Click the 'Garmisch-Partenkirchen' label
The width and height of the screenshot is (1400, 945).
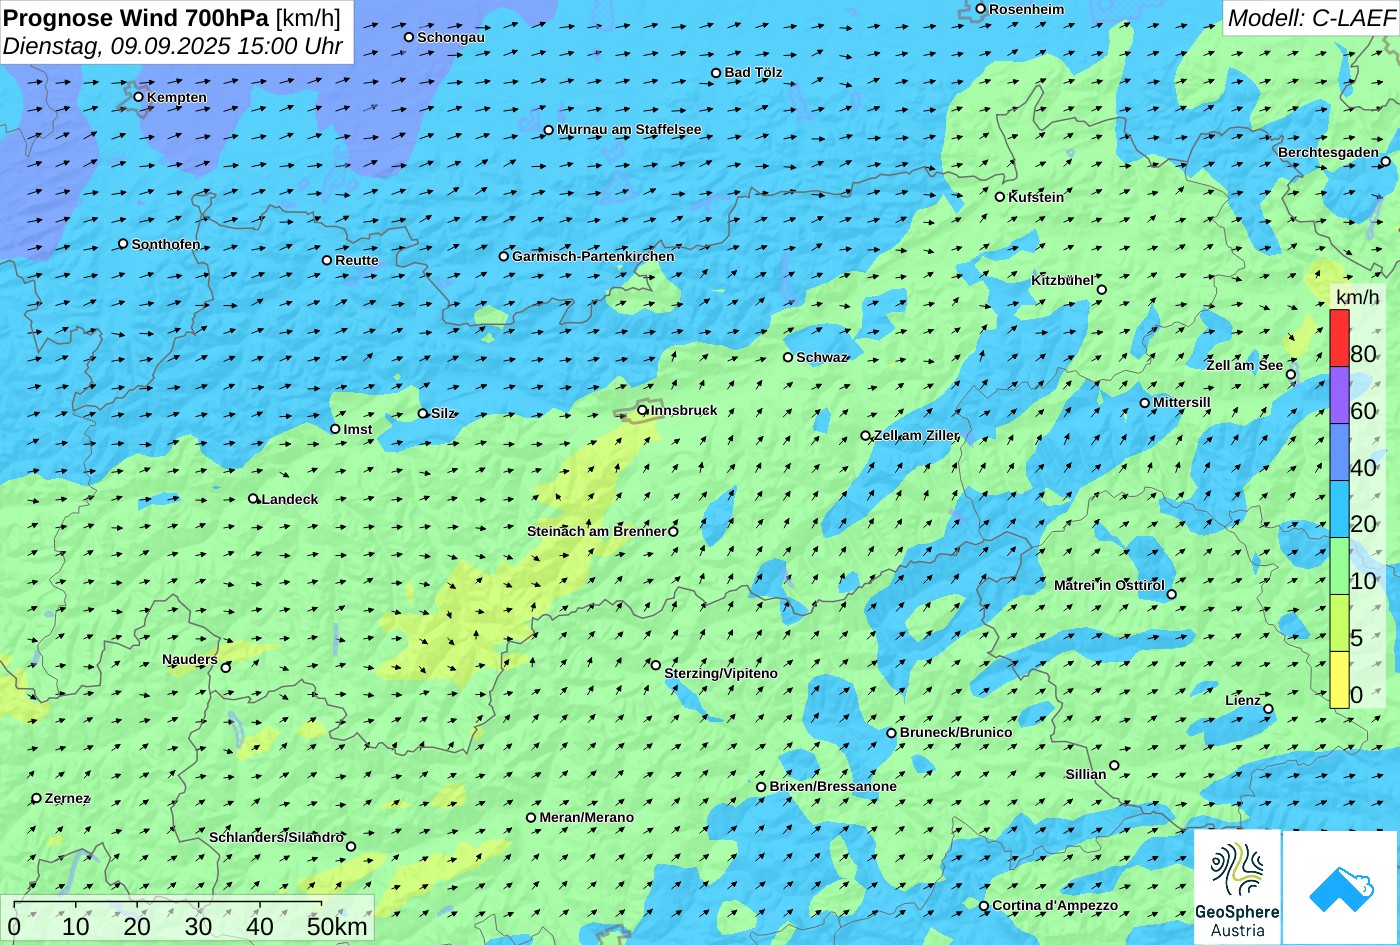coord(593,256)
